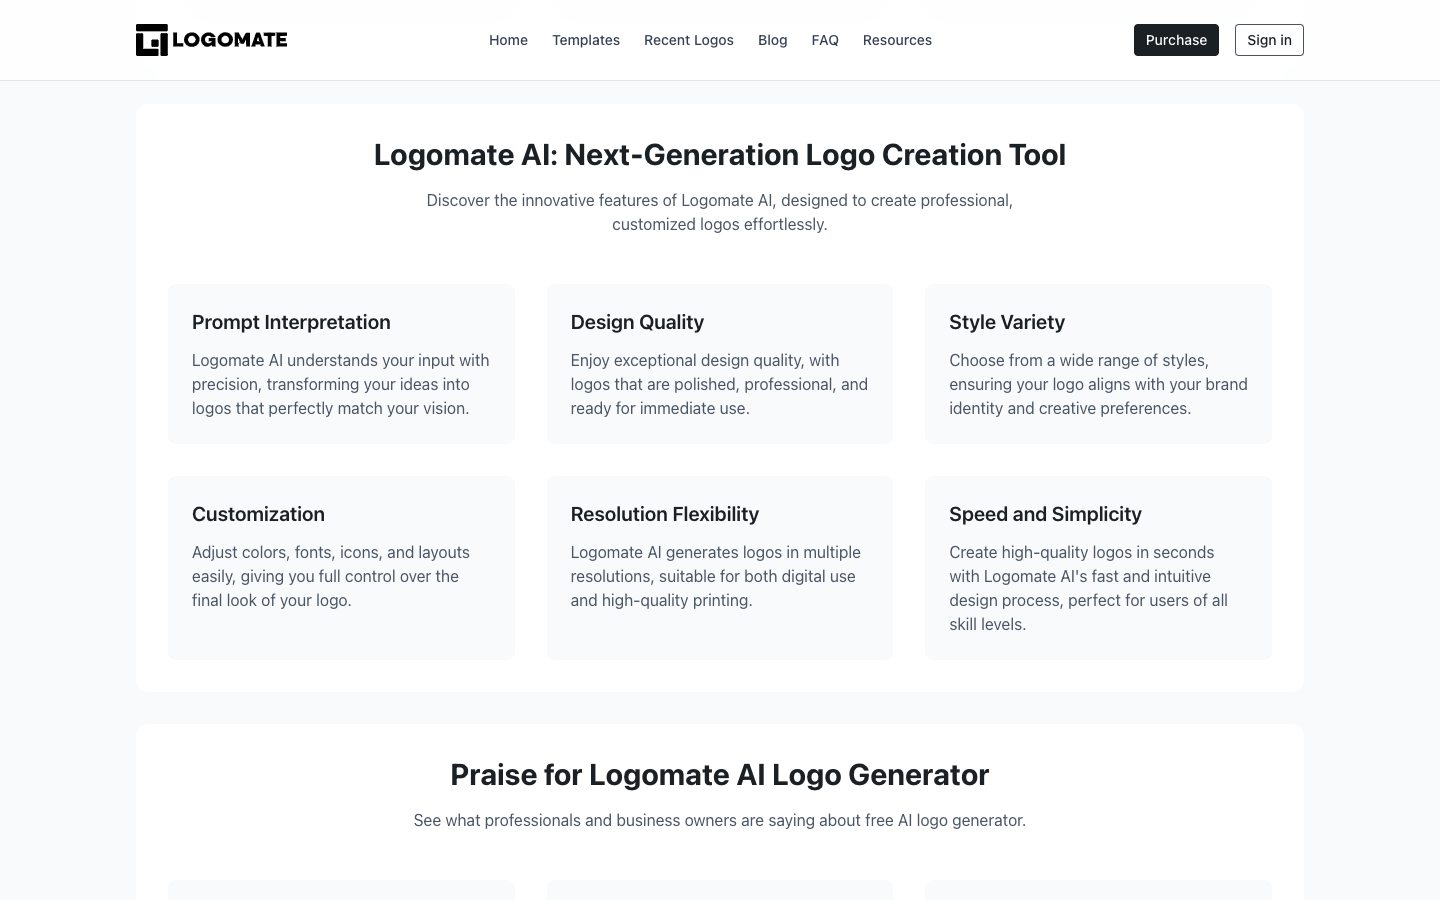
Task: Select the Prompt Interpretation feature card
Action: coord(341,364)
